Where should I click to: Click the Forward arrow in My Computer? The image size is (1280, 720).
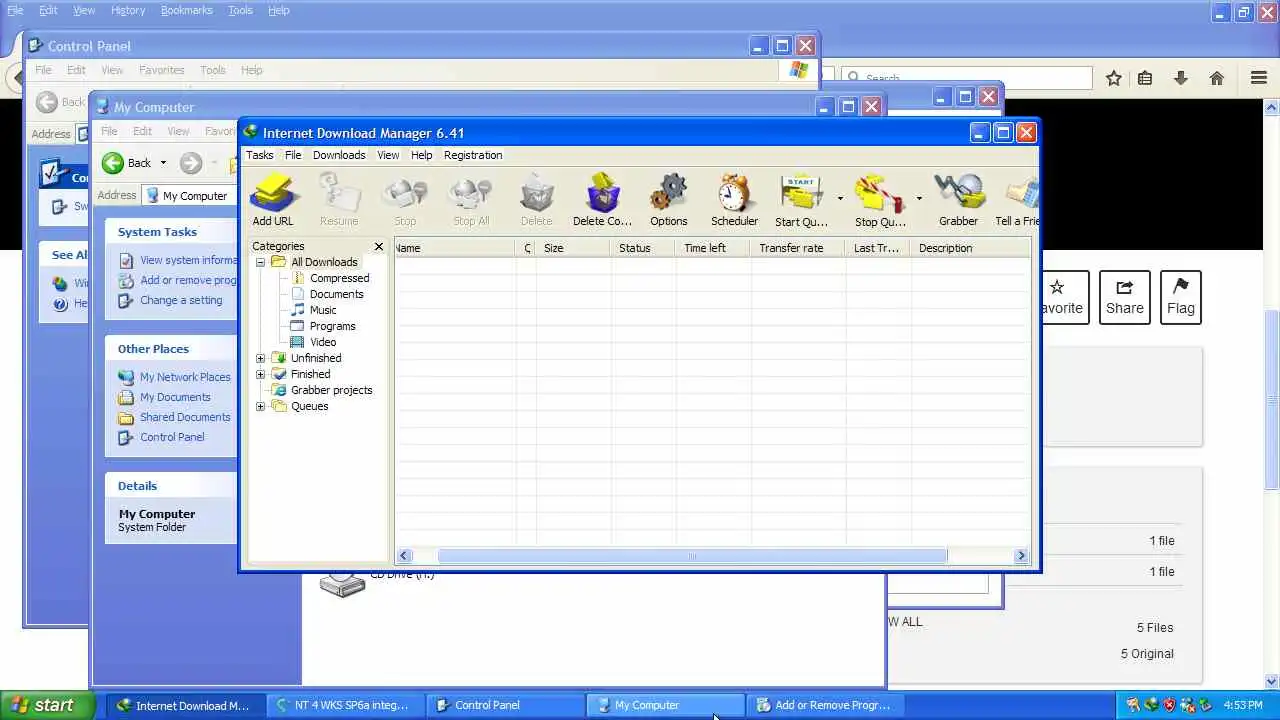click(191, 163)
